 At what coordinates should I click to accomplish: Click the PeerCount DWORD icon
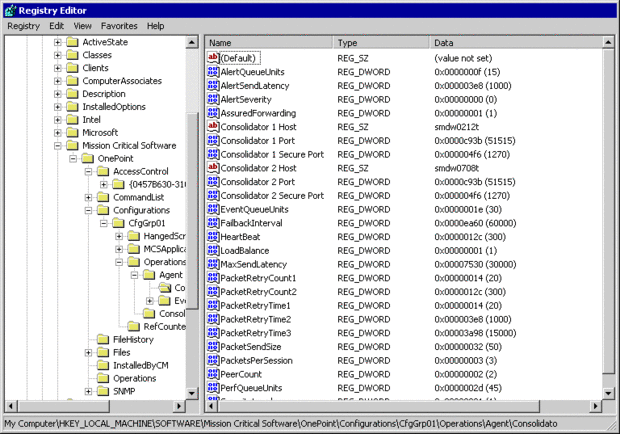pyautogui.click(x=213, y=374)
